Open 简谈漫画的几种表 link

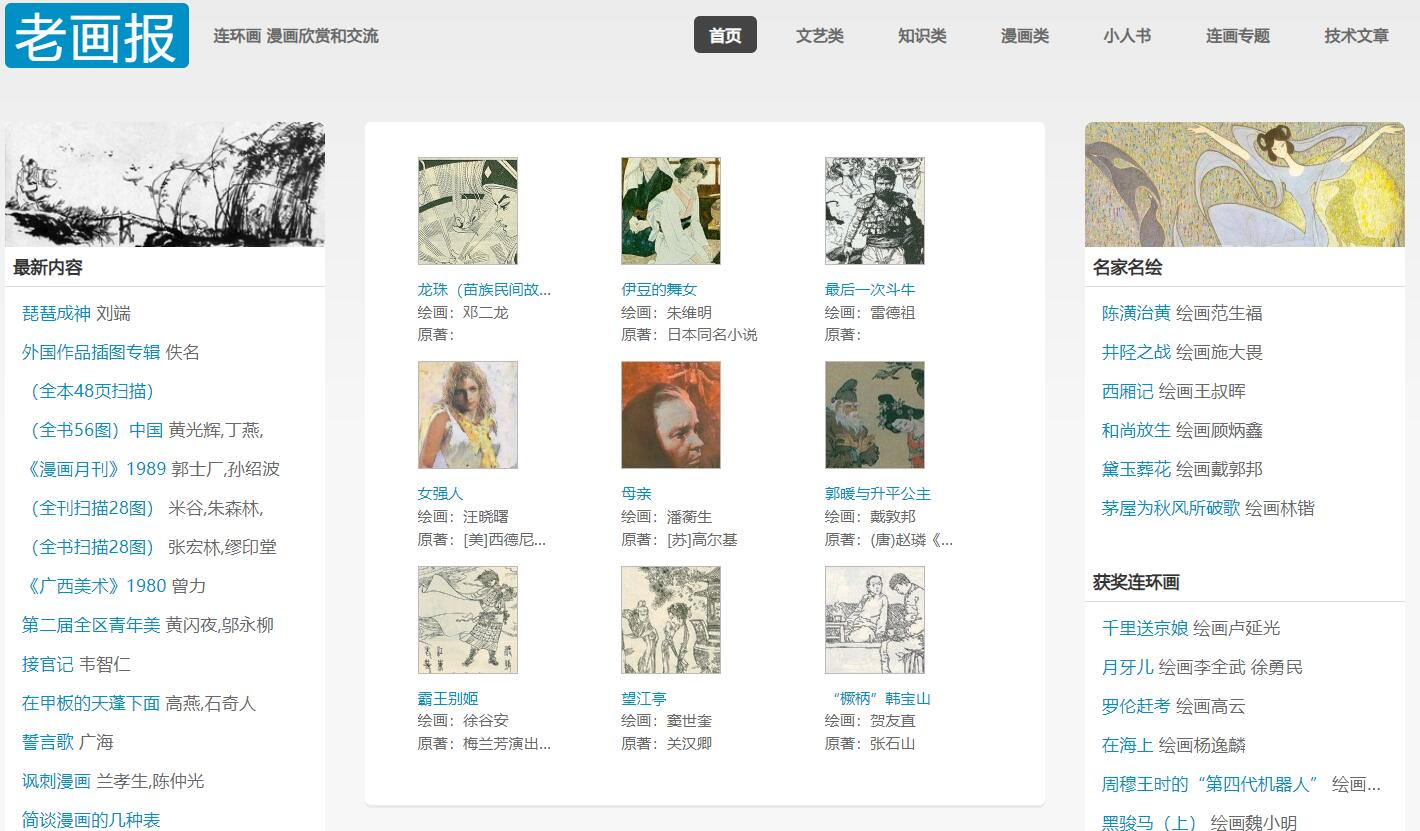(91, 820)
